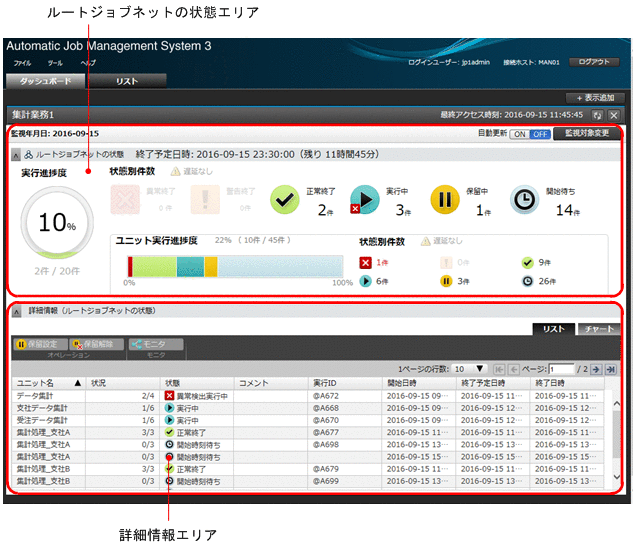This screenshot has width=635, height=547.
Task: Click the 遅延なし warning icon beside 状態別件数
Action: (175, 172)
